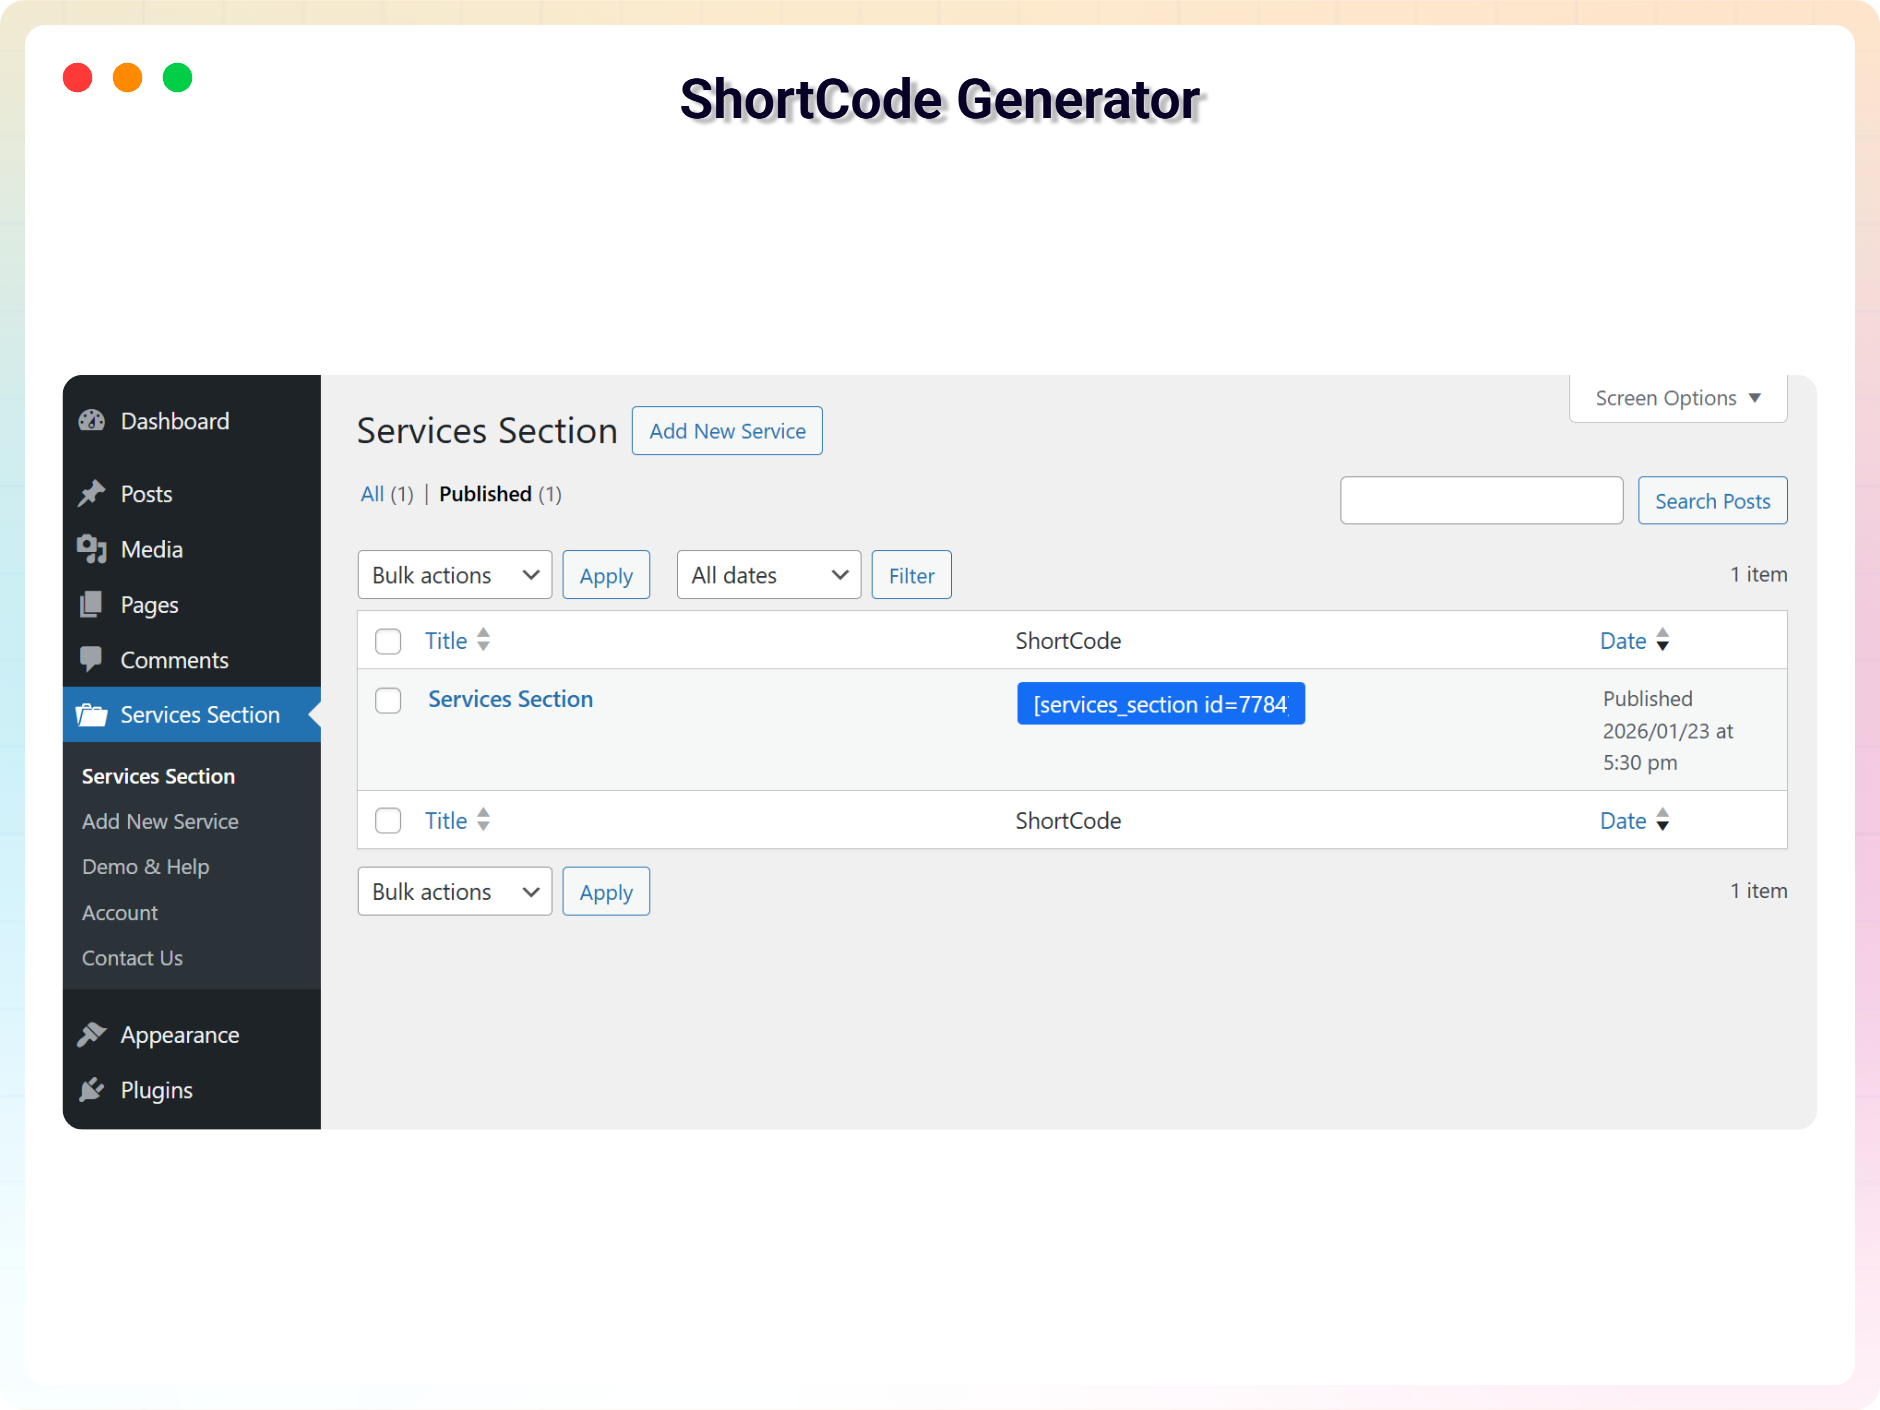
Task: Select the blue services_section shortcode field
Action: (1160, 704)
